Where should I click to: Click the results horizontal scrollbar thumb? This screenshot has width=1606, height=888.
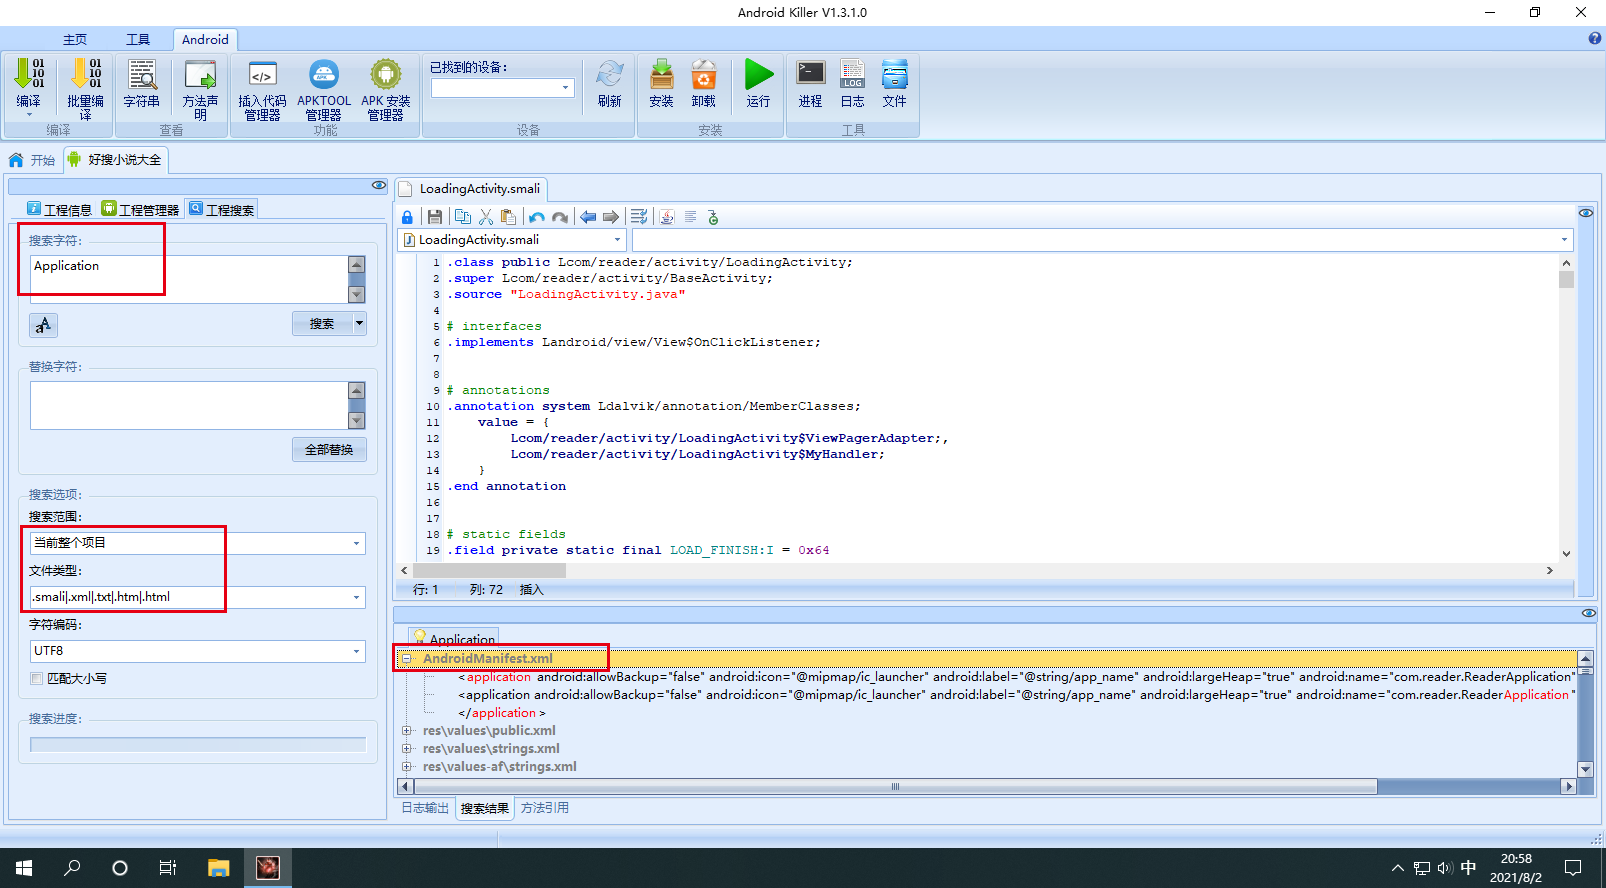(896, 787)
